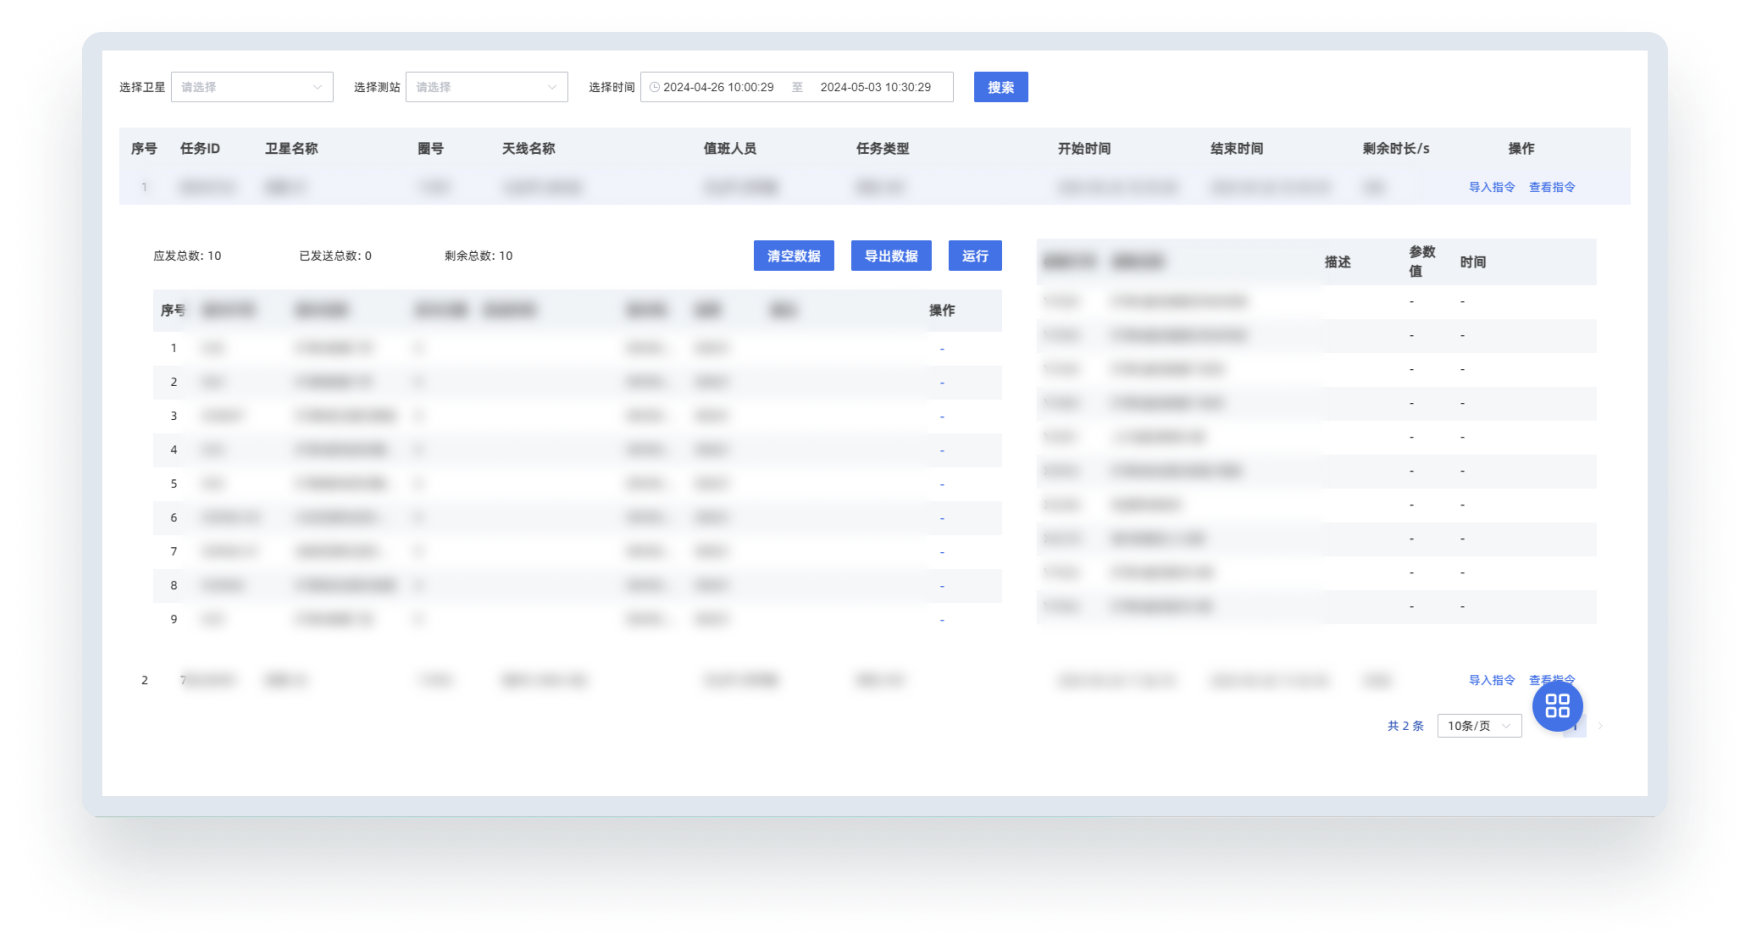Viewport: 1750px width, 950px height.
Task: Click the 运行 button
Action: (x=975, y=256)
